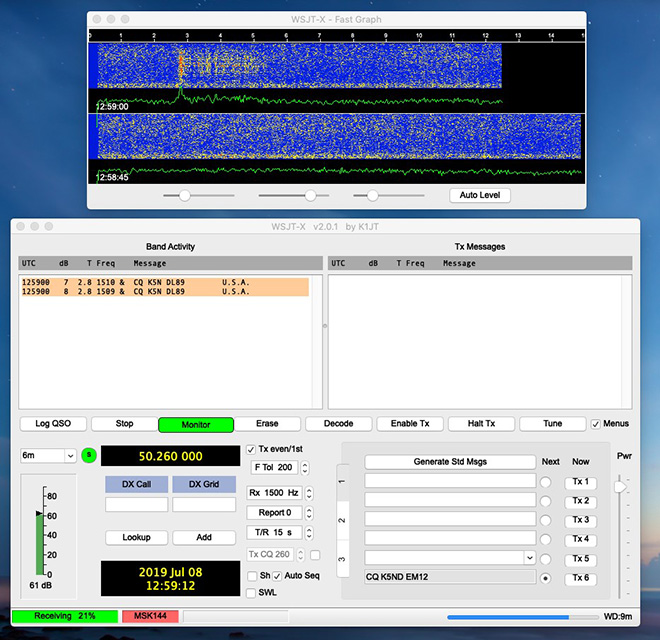660x640 pixels.
Task: Adjust the Tx CQ 260 stepper
Action: pyautogui.click(x=301, y=555)
